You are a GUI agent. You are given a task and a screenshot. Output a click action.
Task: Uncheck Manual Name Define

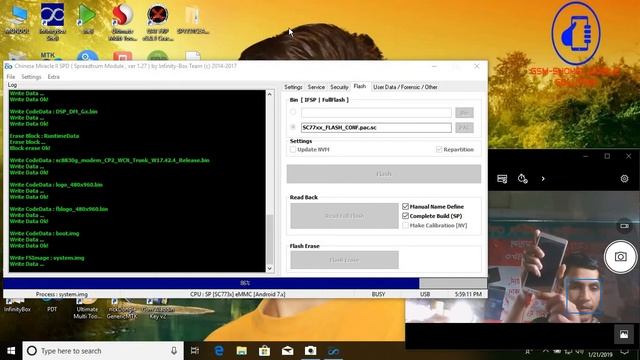point(405,207)
